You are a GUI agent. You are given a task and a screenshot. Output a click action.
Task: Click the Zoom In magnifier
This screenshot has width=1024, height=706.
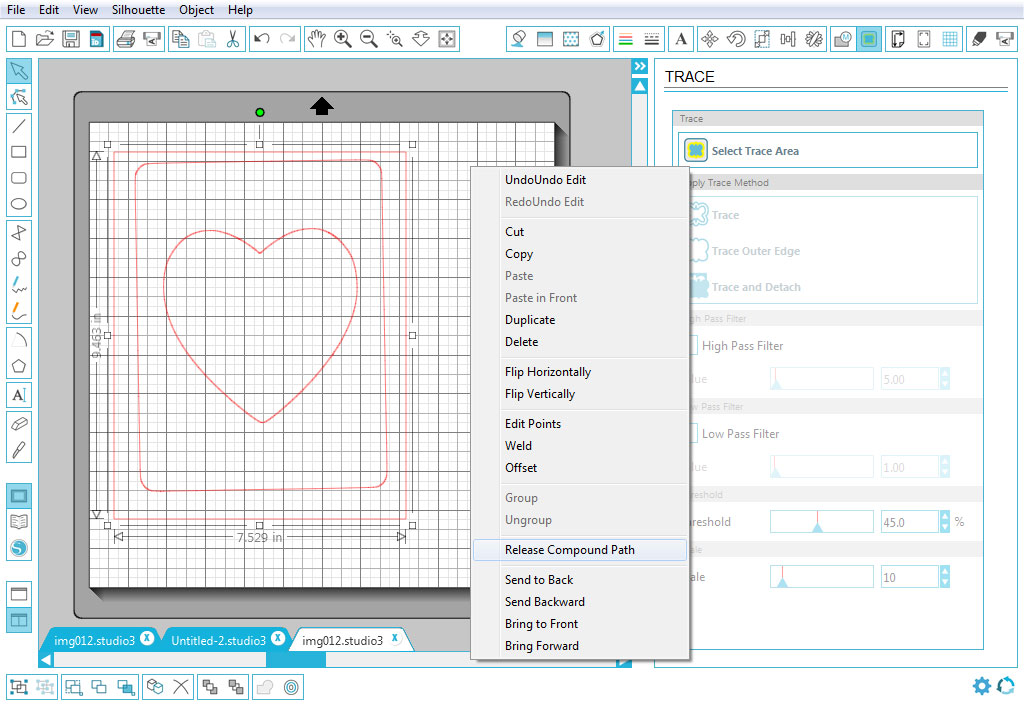click(x=342, y=39)
